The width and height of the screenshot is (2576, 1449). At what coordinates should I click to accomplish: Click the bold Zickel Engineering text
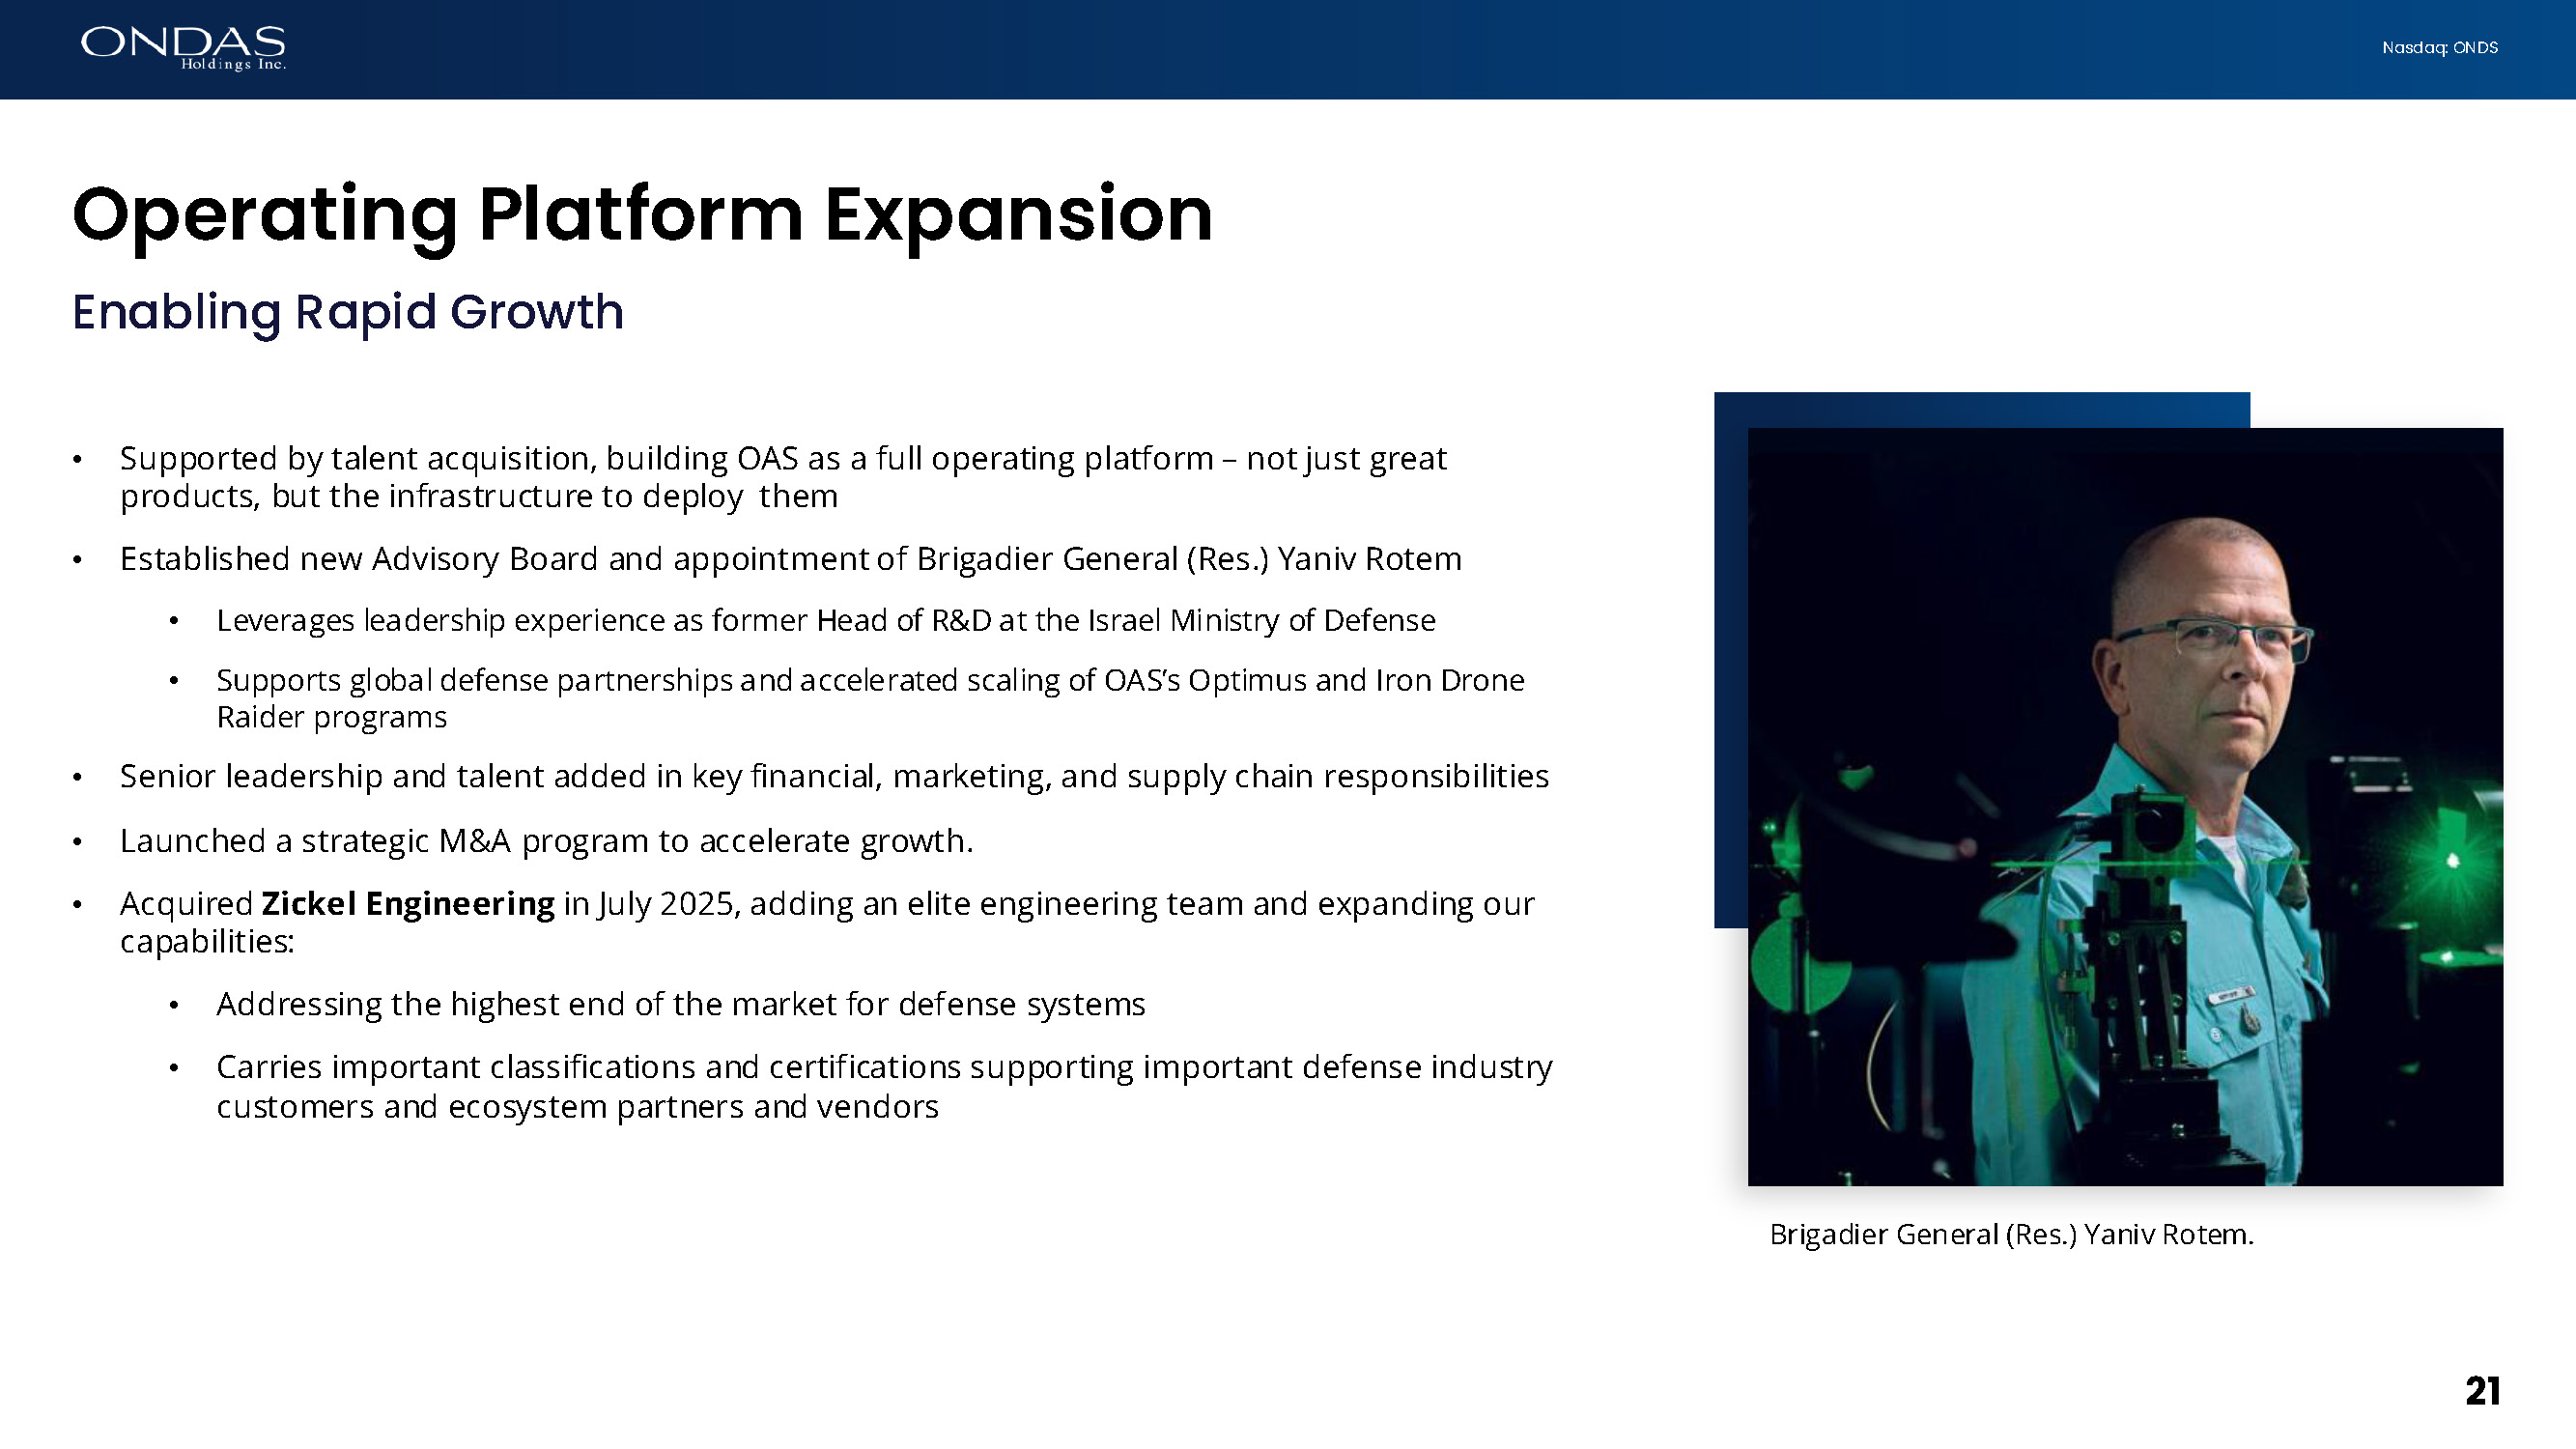[x=407, y=904]
